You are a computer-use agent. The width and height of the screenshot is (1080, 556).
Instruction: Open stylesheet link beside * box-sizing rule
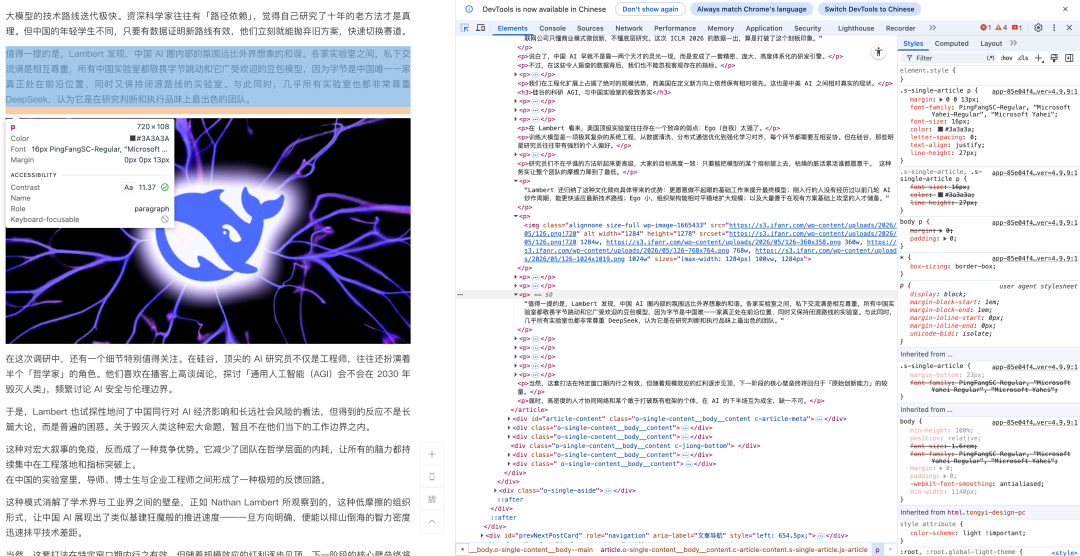(x=1034, y=258)
